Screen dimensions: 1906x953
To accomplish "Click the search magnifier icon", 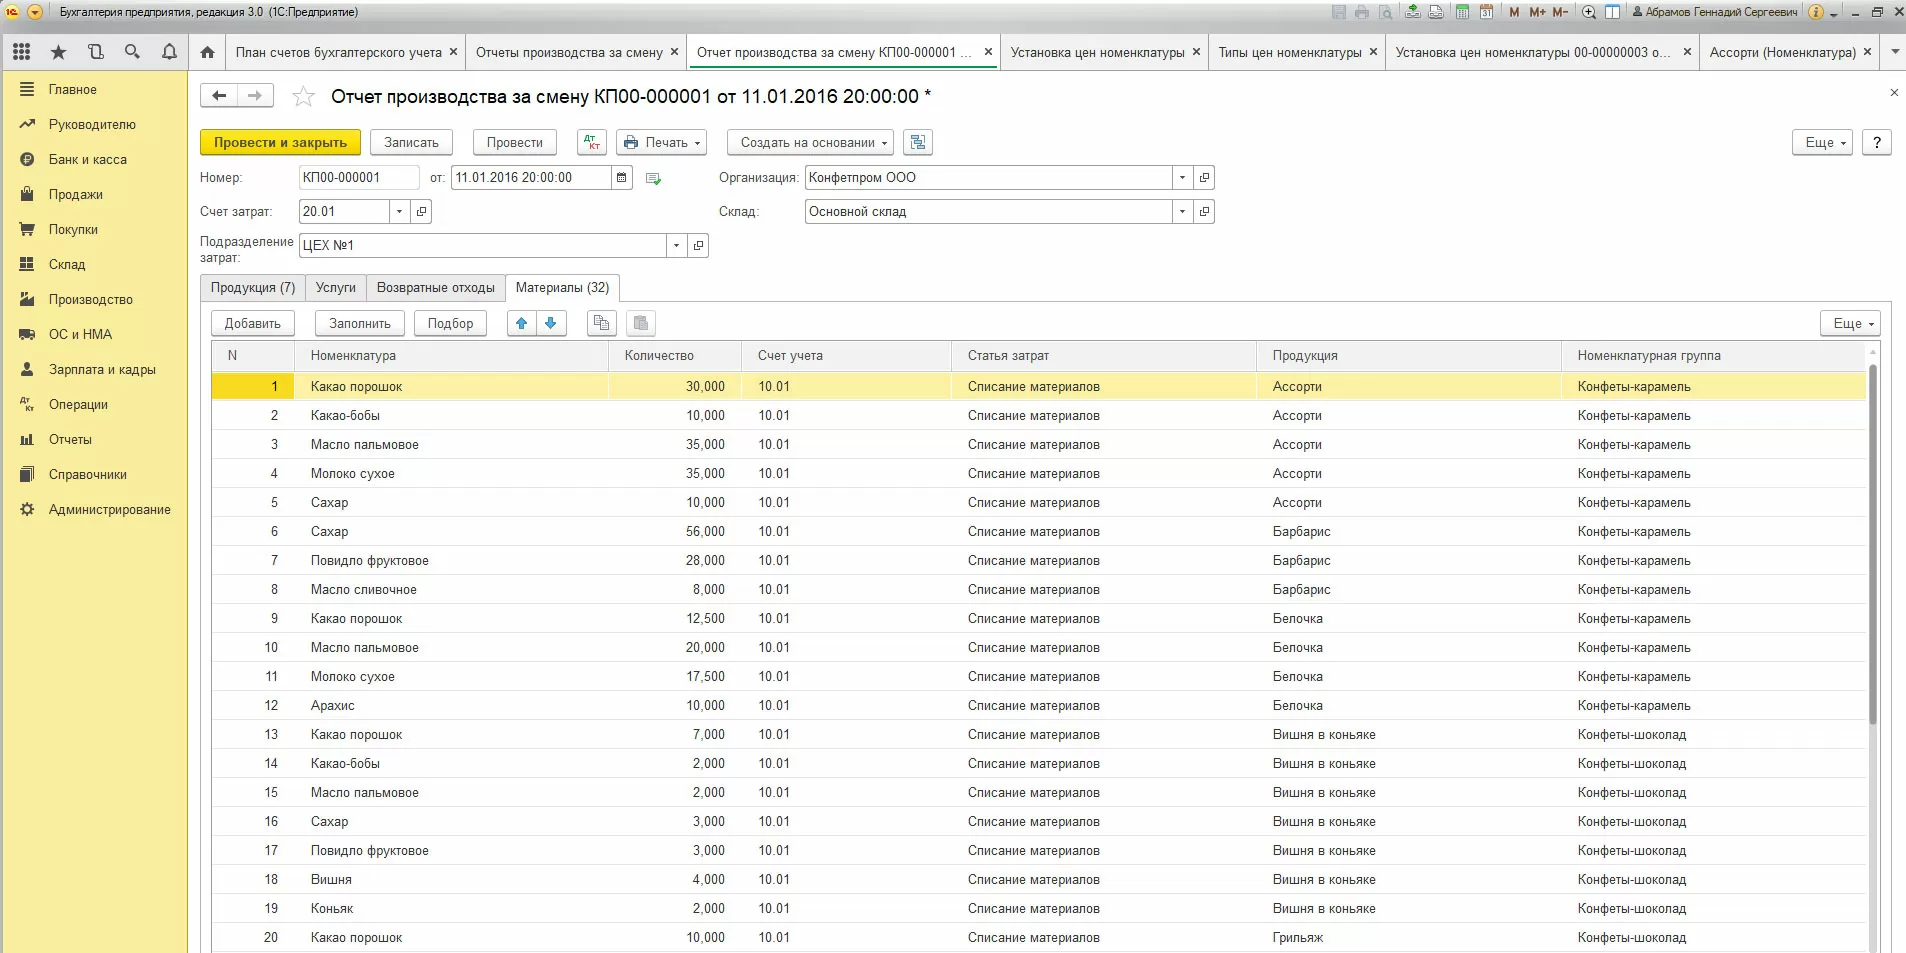I will [132, 52].
